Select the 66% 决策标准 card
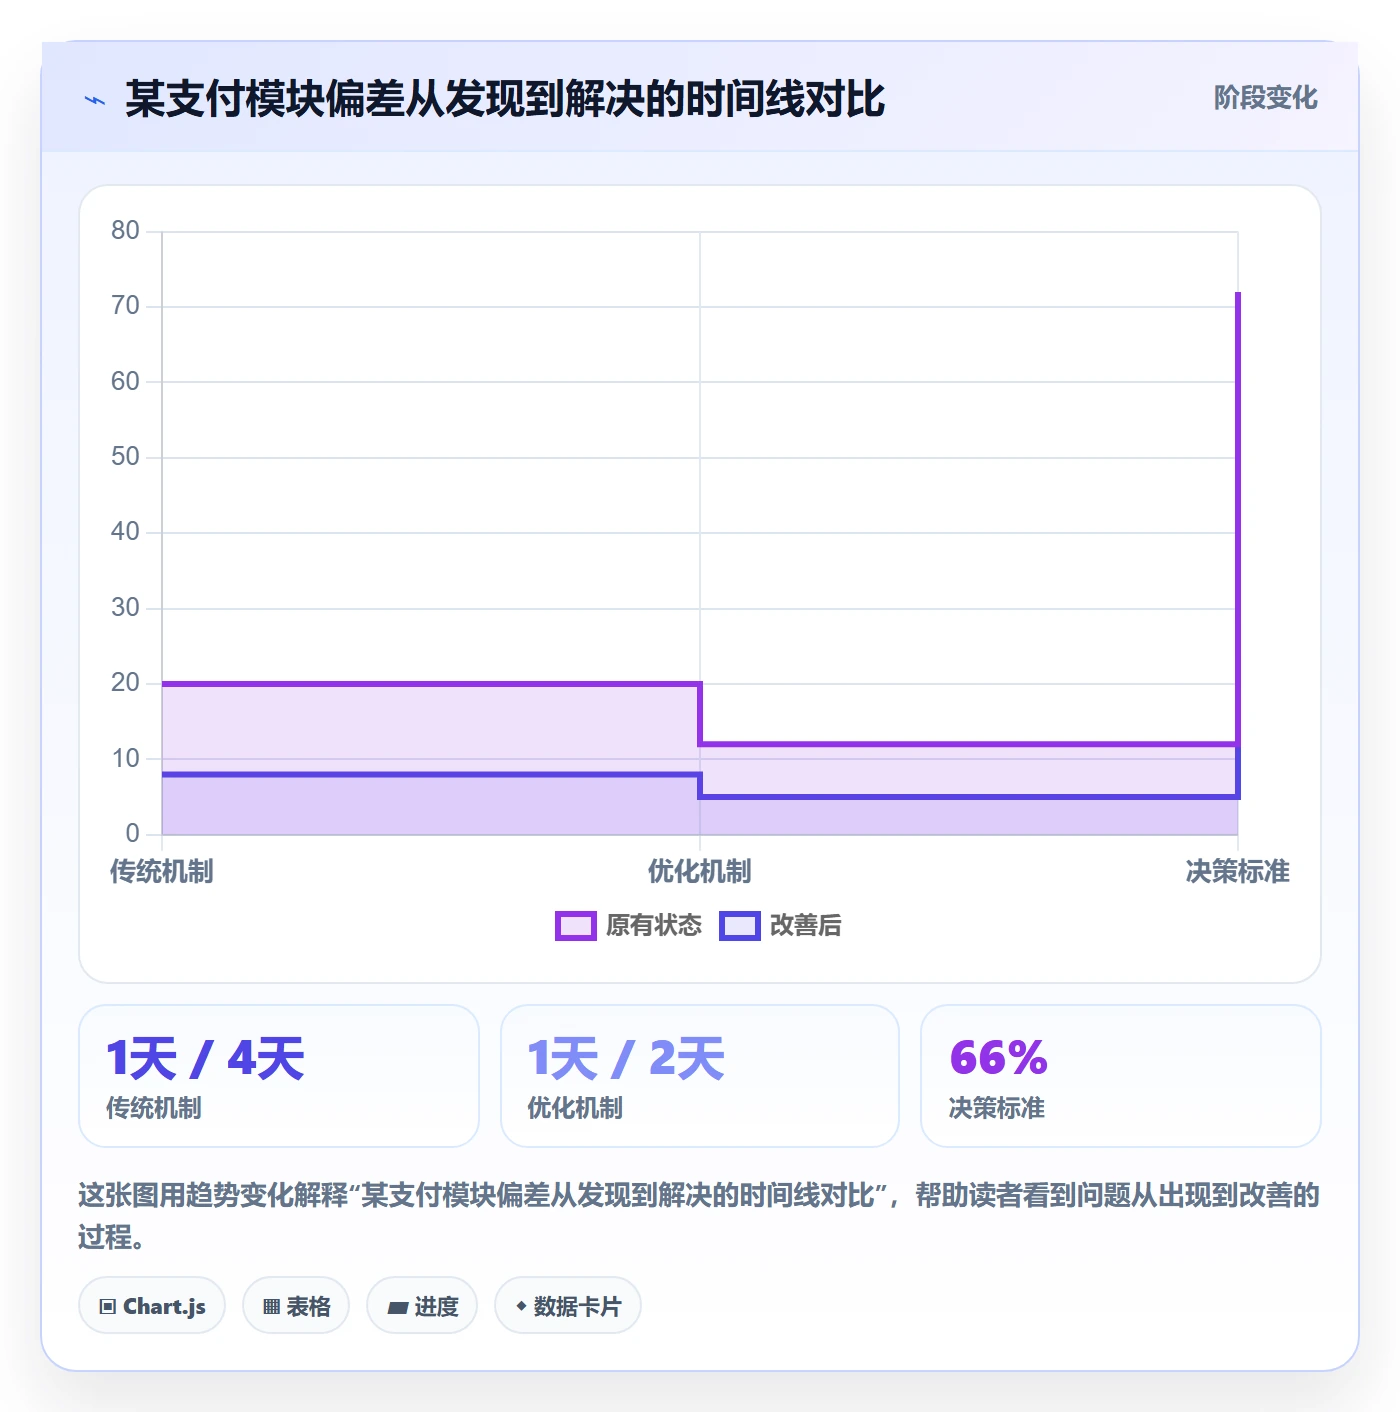 (1121, 1076)
